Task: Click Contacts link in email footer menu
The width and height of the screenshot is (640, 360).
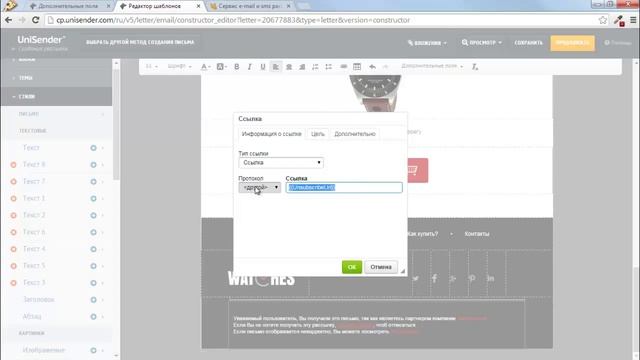Action: 477,234
